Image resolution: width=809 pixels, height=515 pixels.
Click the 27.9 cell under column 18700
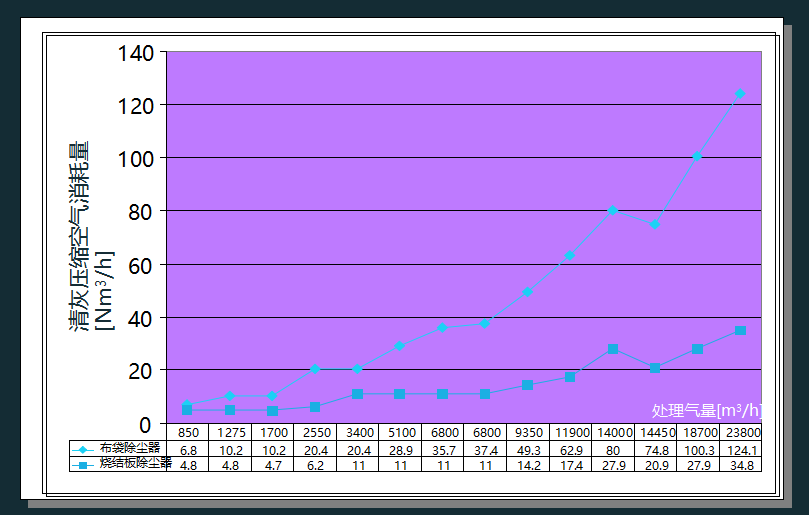pos(699,465)
